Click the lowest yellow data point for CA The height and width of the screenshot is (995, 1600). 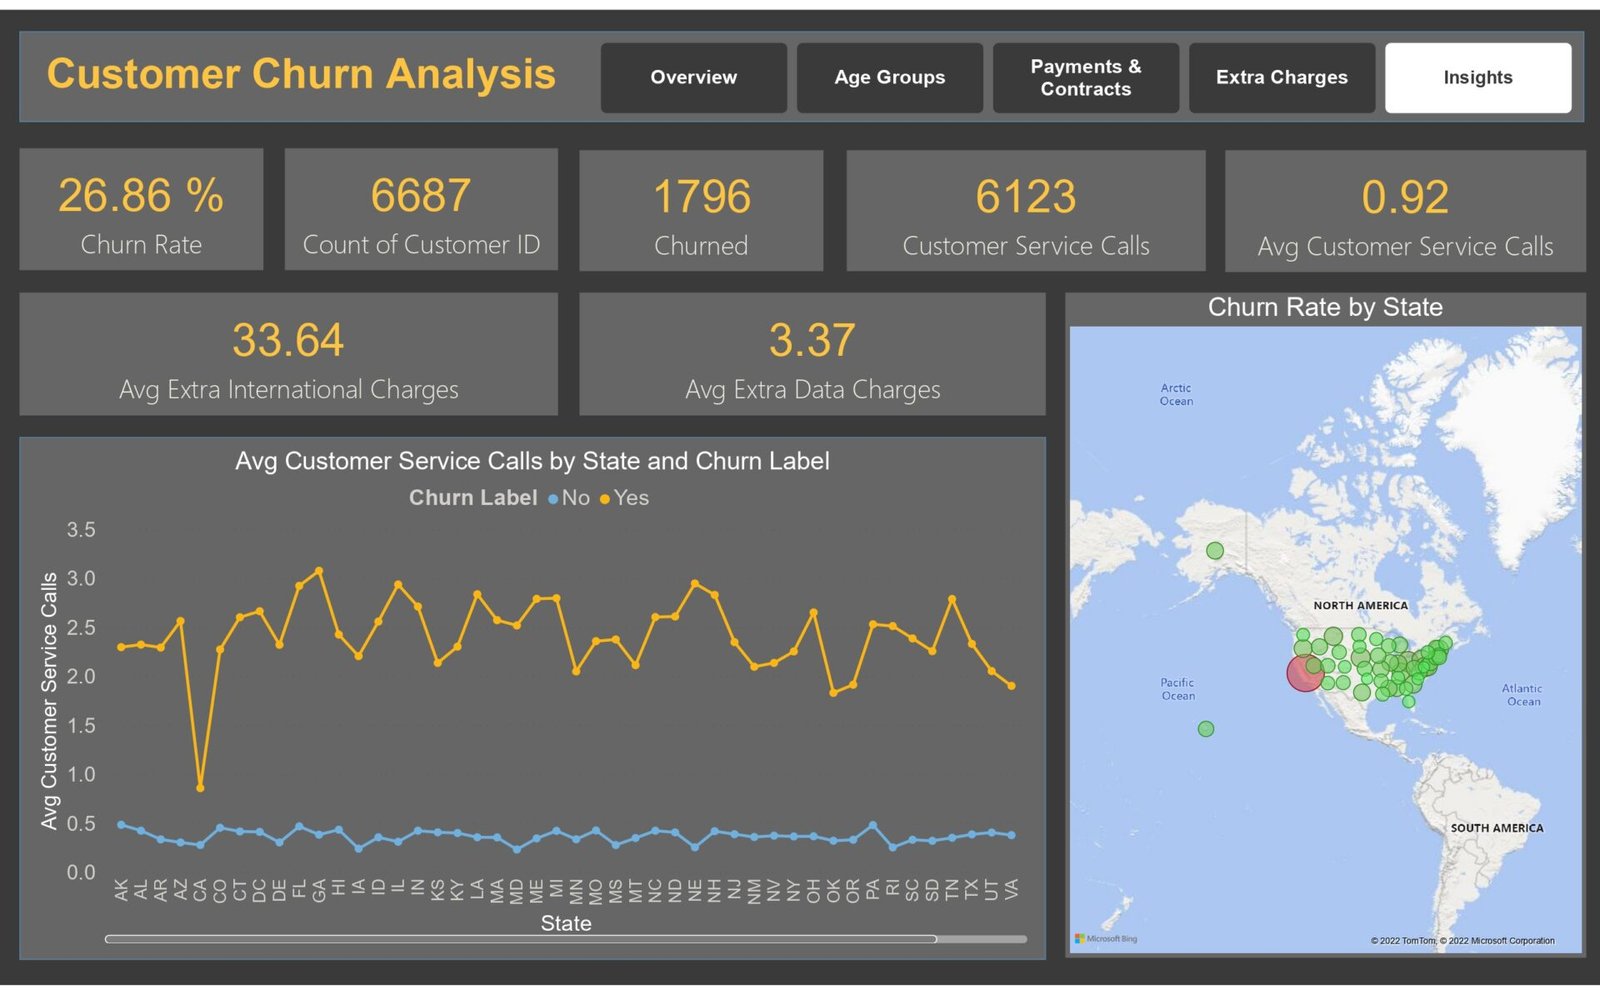point(201,788)
